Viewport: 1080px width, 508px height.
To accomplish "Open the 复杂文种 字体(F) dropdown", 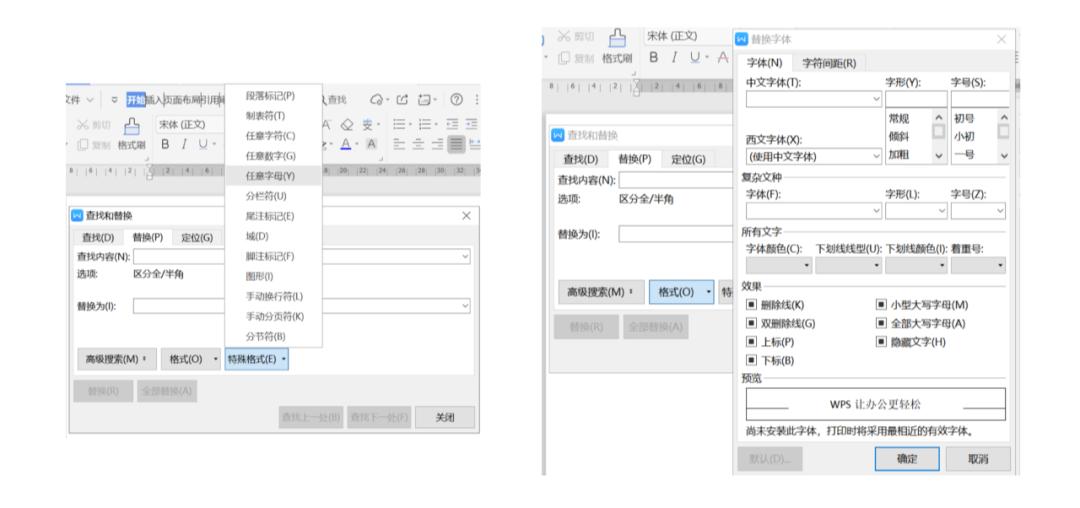I will pos(813,211).
